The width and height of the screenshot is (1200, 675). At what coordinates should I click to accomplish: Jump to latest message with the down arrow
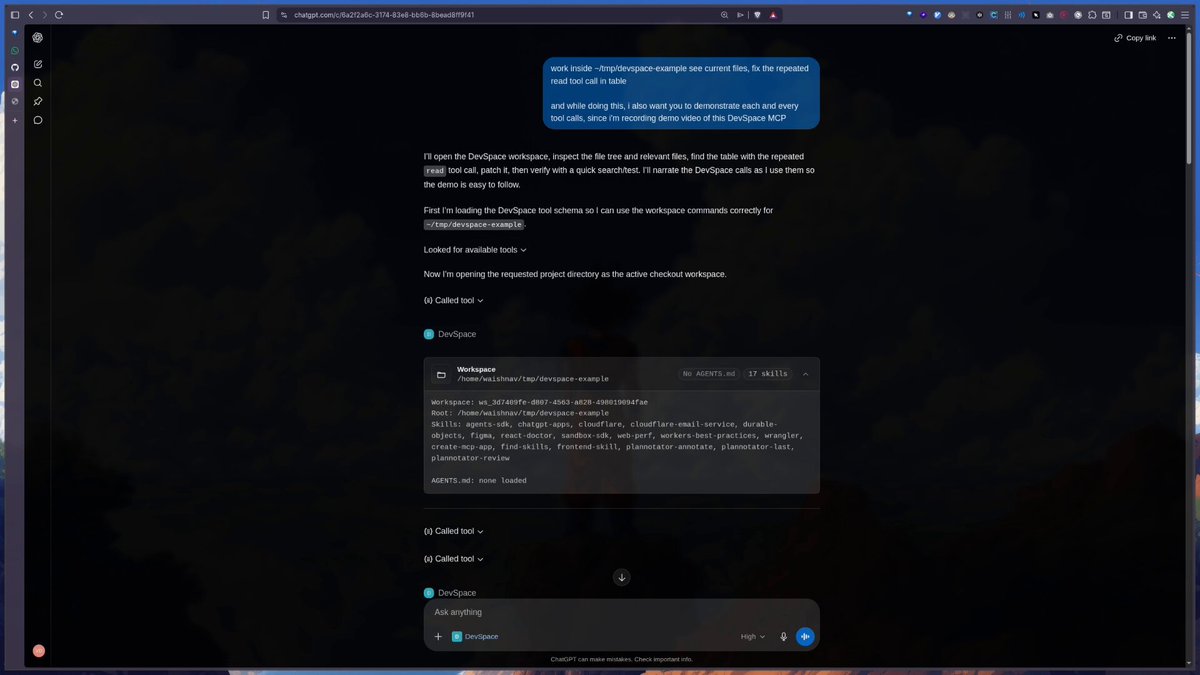[x=622, y=577]
